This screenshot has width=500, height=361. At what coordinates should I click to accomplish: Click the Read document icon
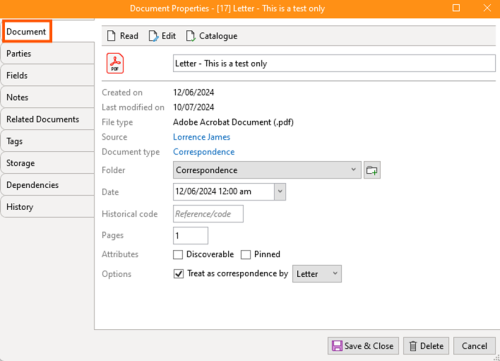[x=111, y=36]
